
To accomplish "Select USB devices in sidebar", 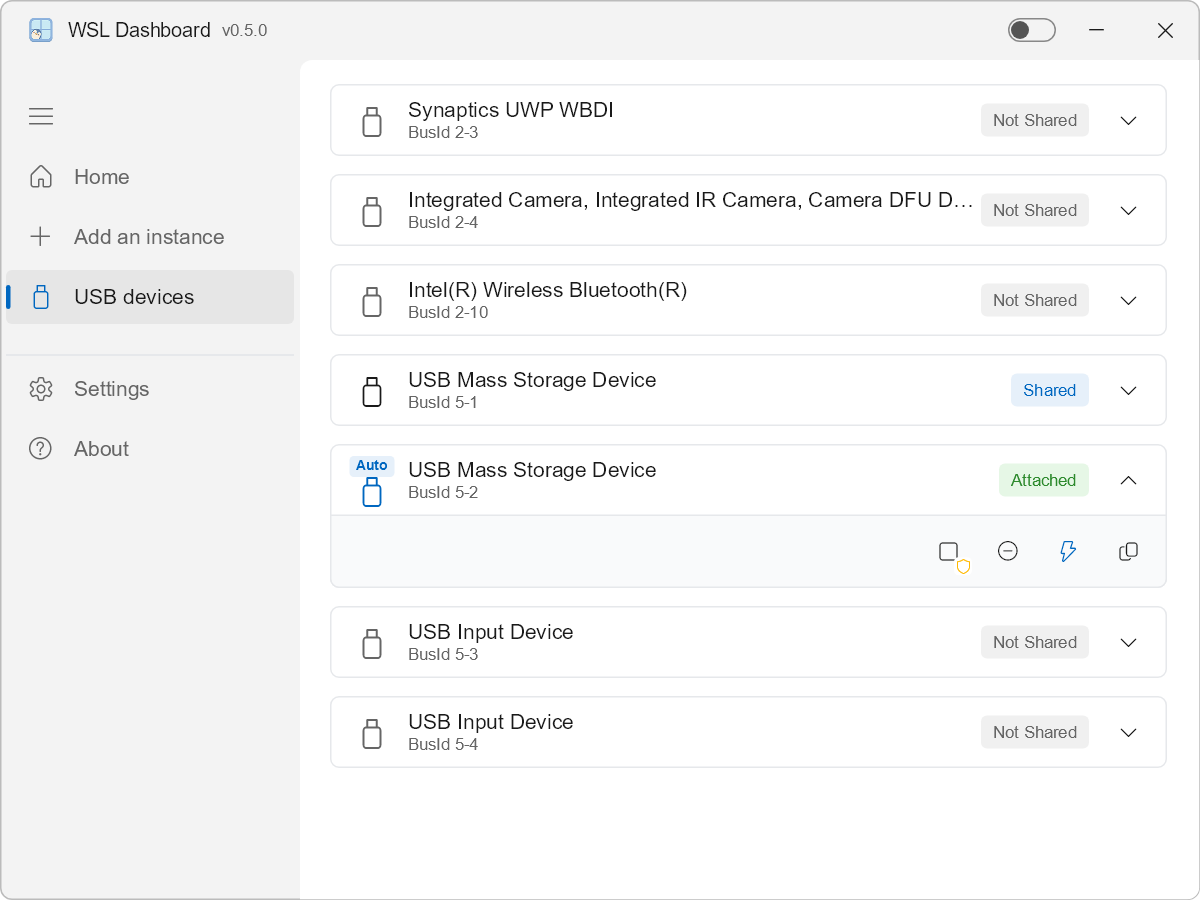I will [x=150, y=297].
